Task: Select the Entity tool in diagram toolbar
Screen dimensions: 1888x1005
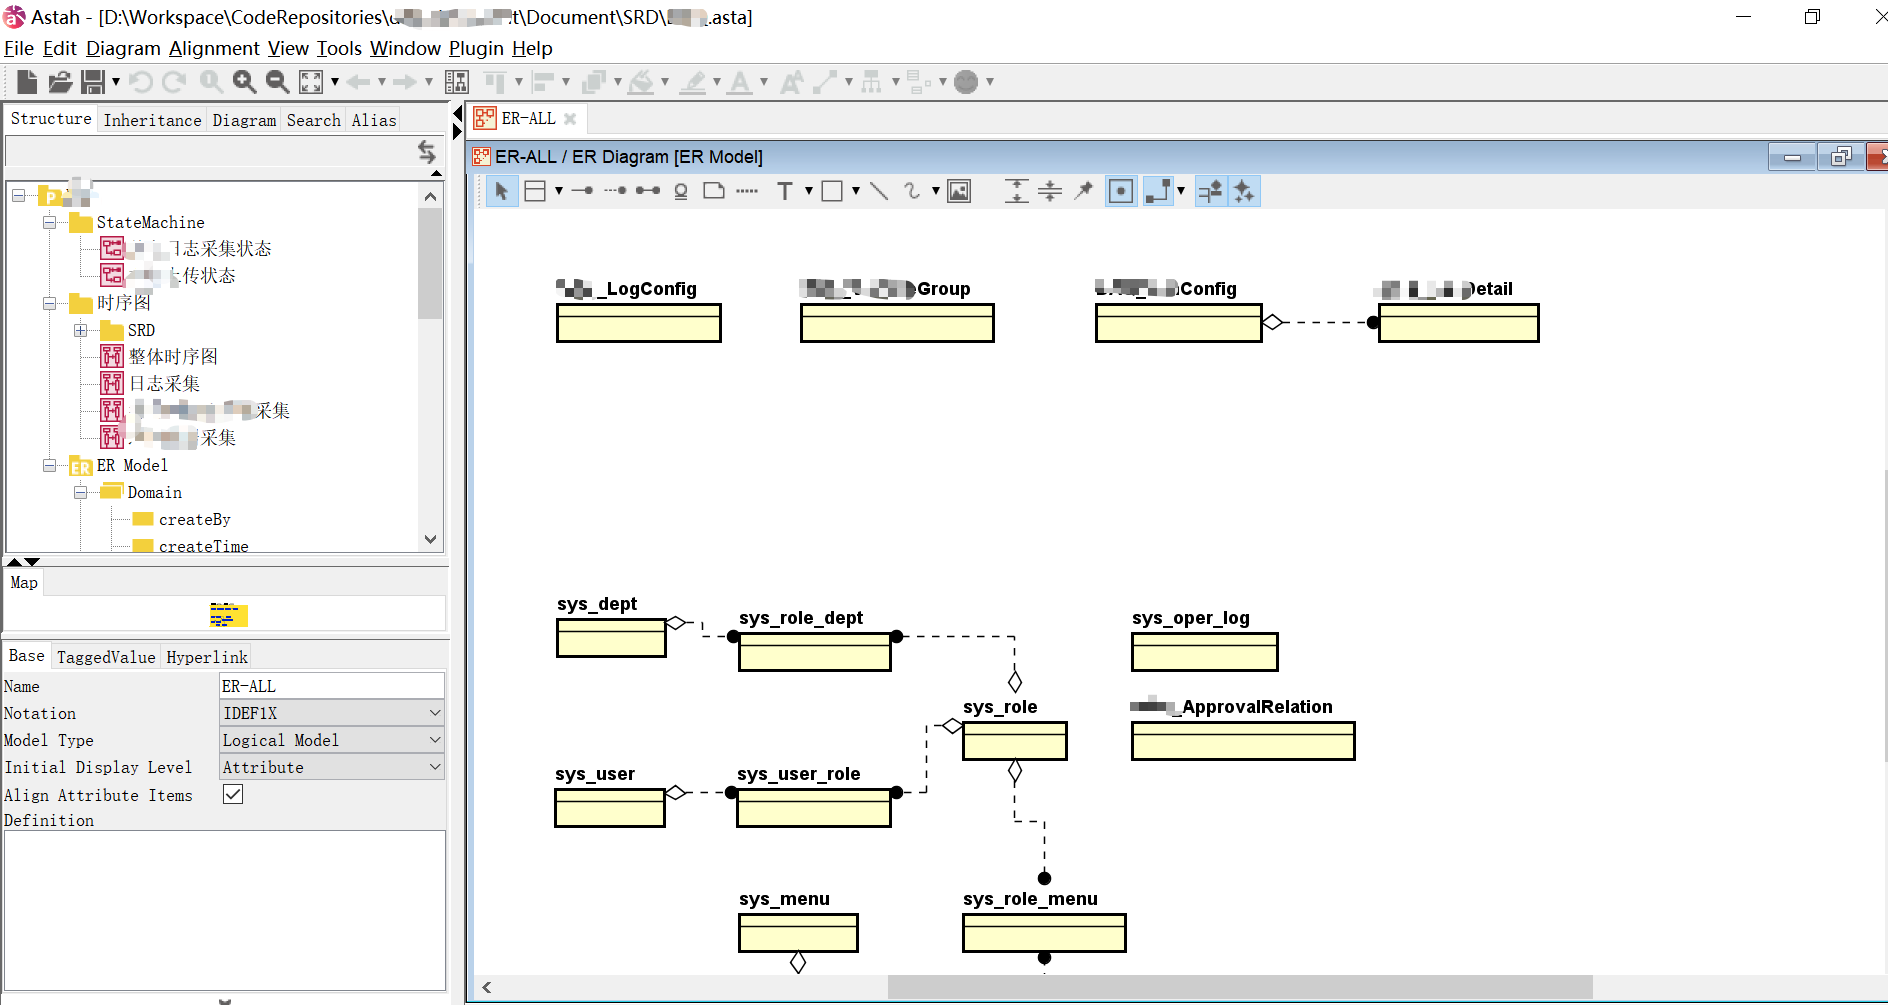Action: coord(535,191)
